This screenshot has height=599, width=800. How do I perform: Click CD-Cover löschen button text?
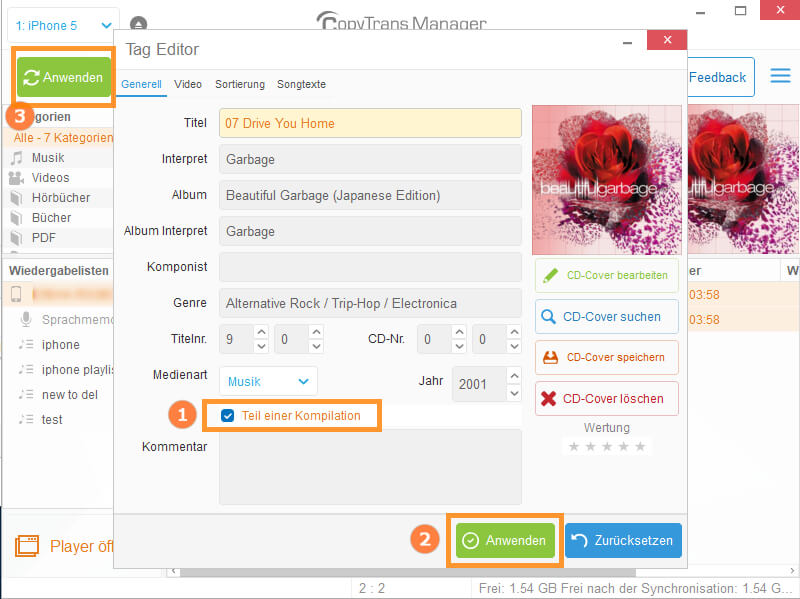pyautogui.click(x=613, y=398)
